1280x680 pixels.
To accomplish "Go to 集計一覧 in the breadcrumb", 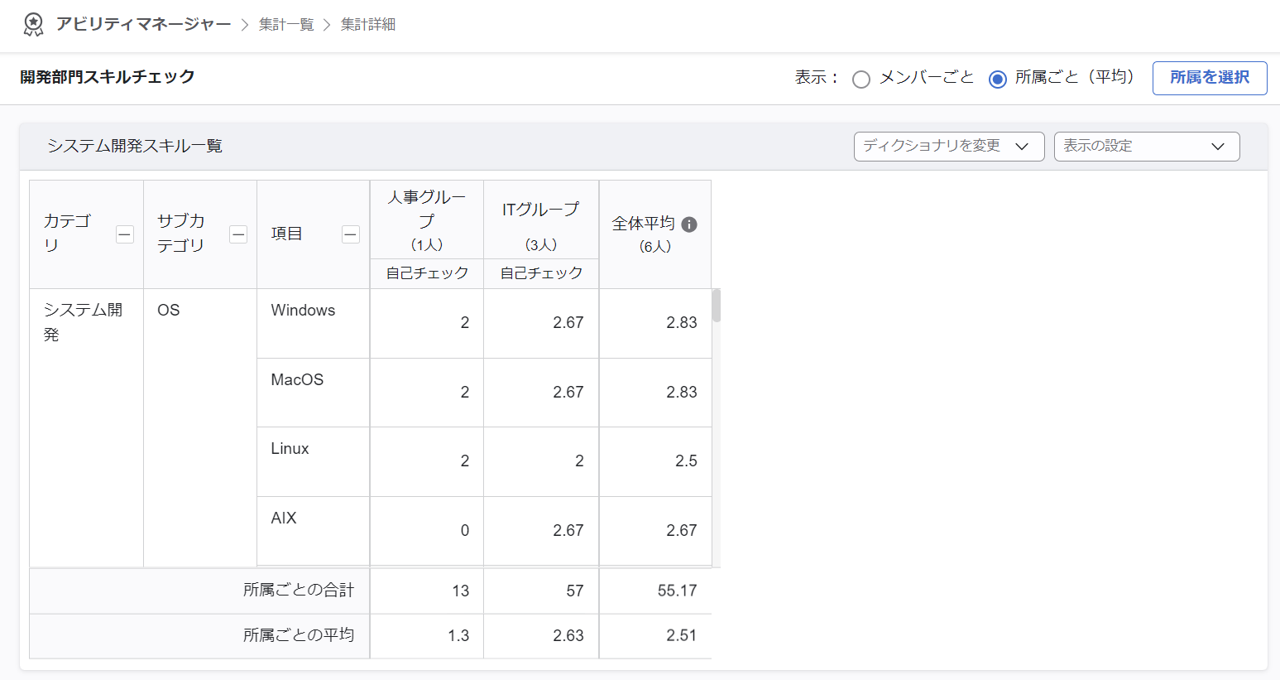I will click(286, 24).
